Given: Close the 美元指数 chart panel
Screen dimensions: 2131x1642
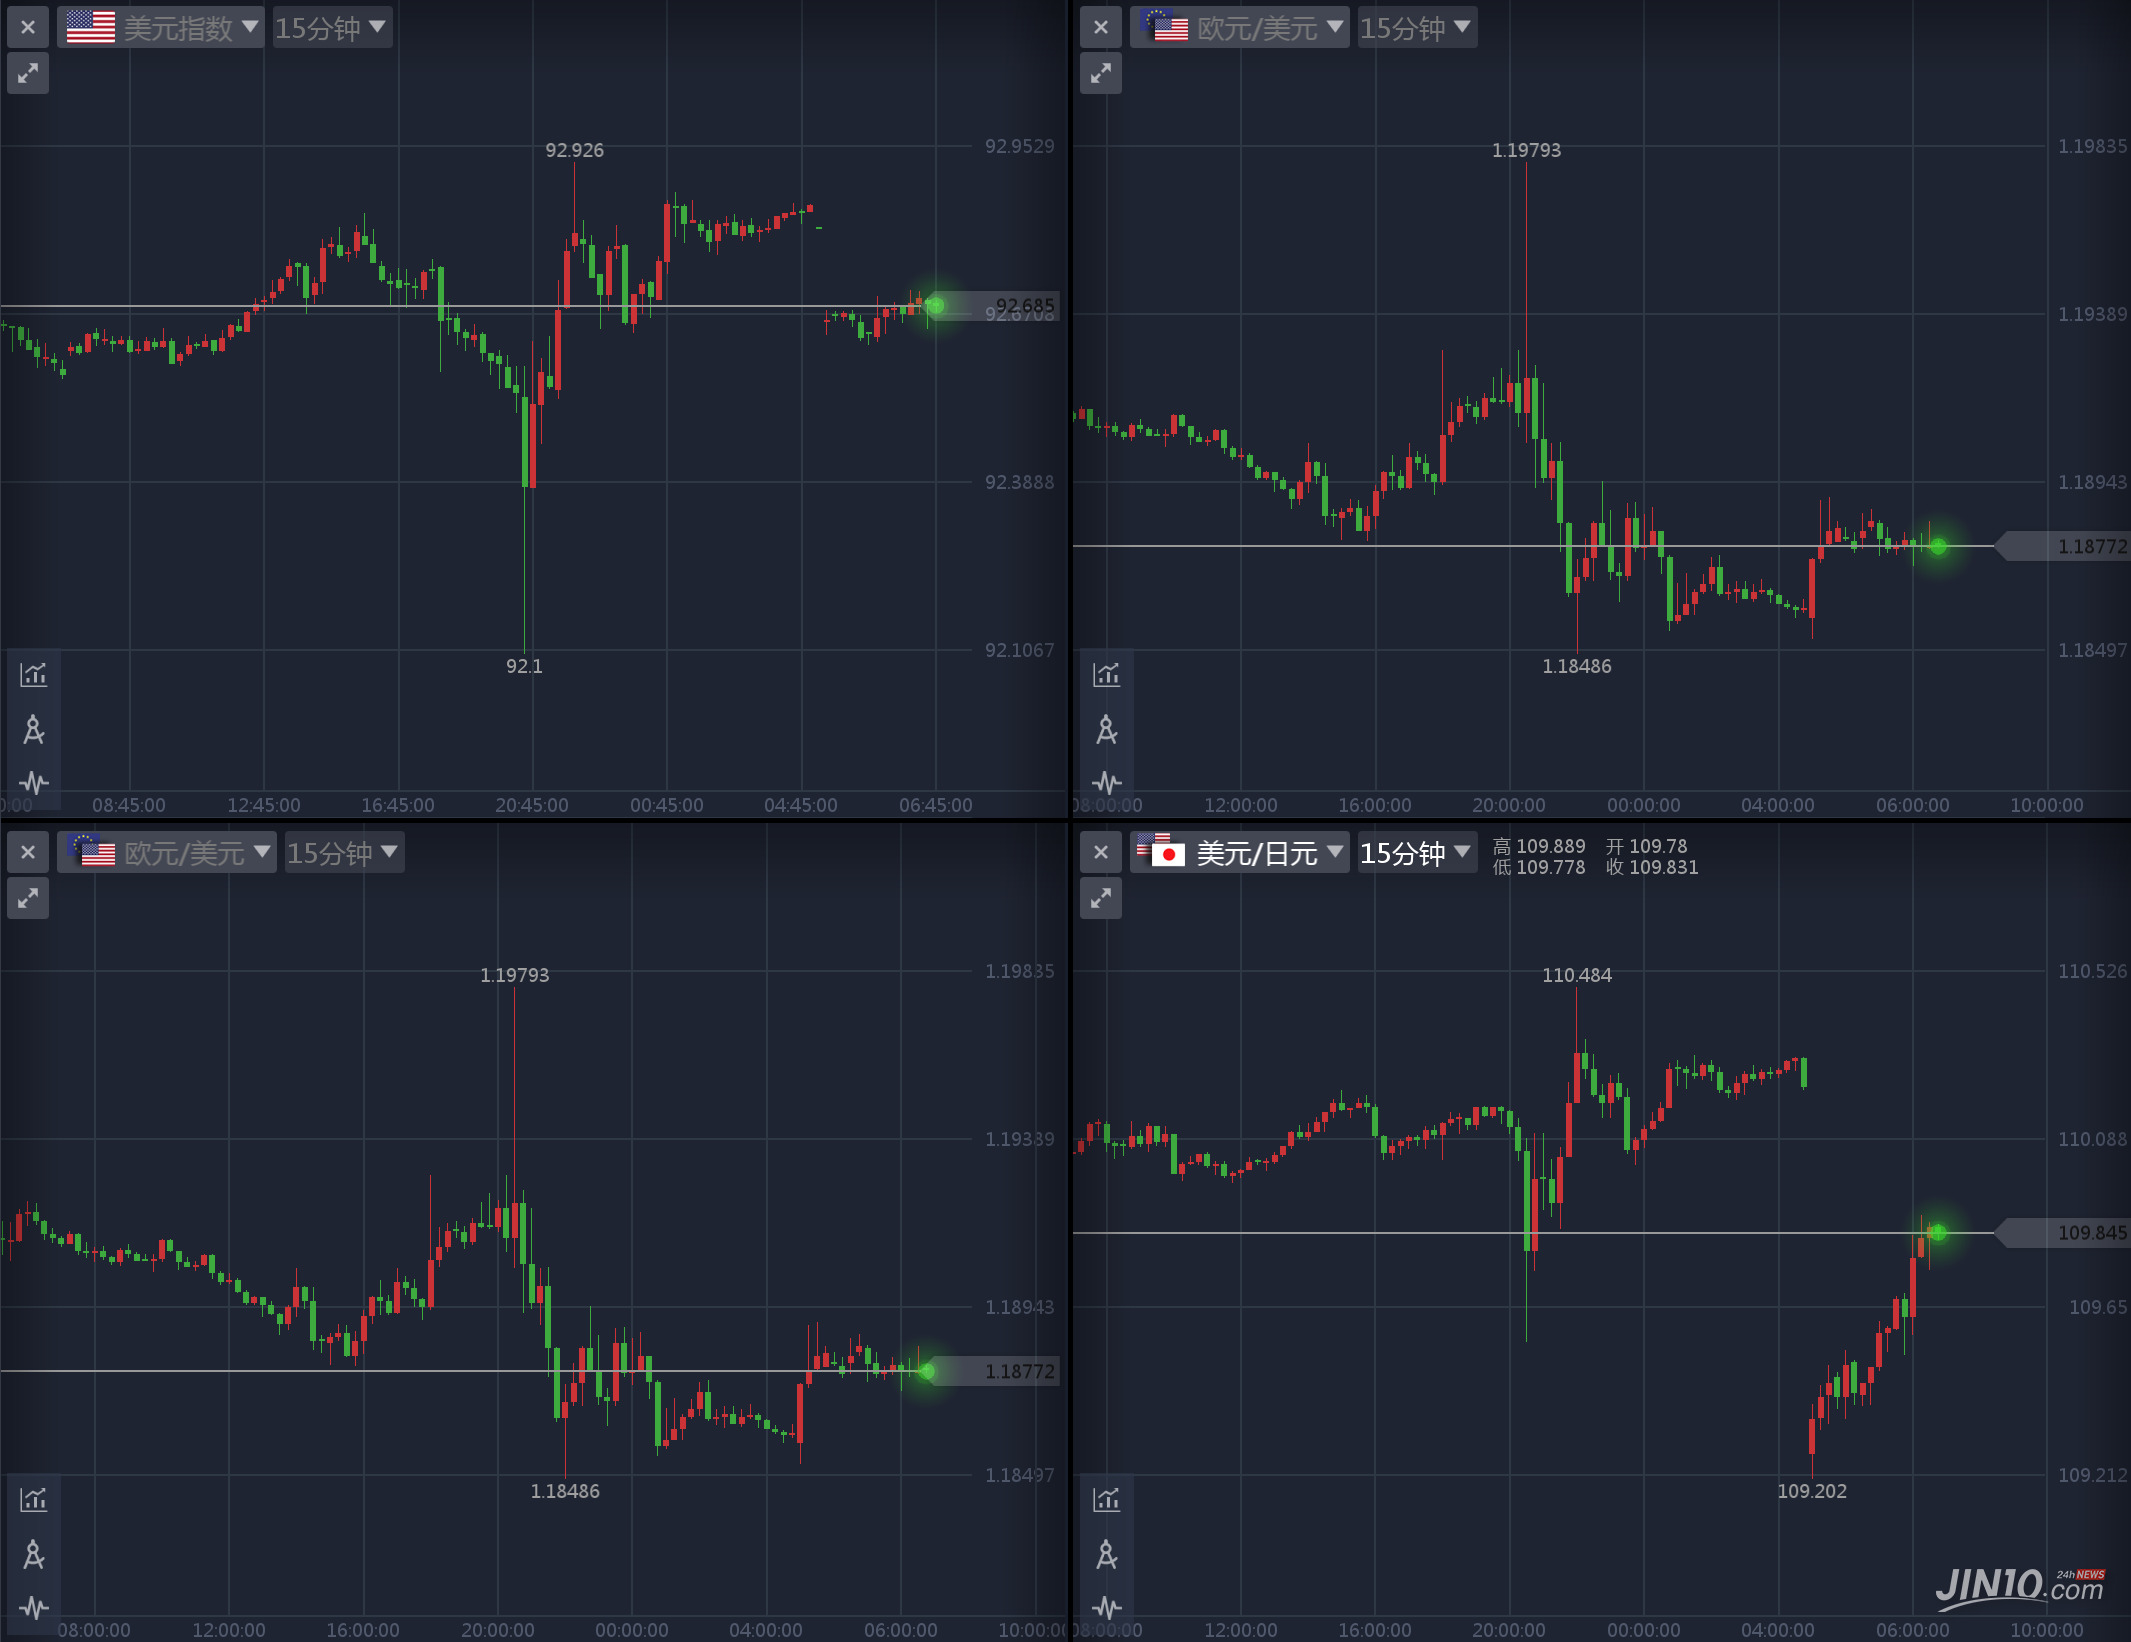Looking at the screenshot, I should pos(28,27).
